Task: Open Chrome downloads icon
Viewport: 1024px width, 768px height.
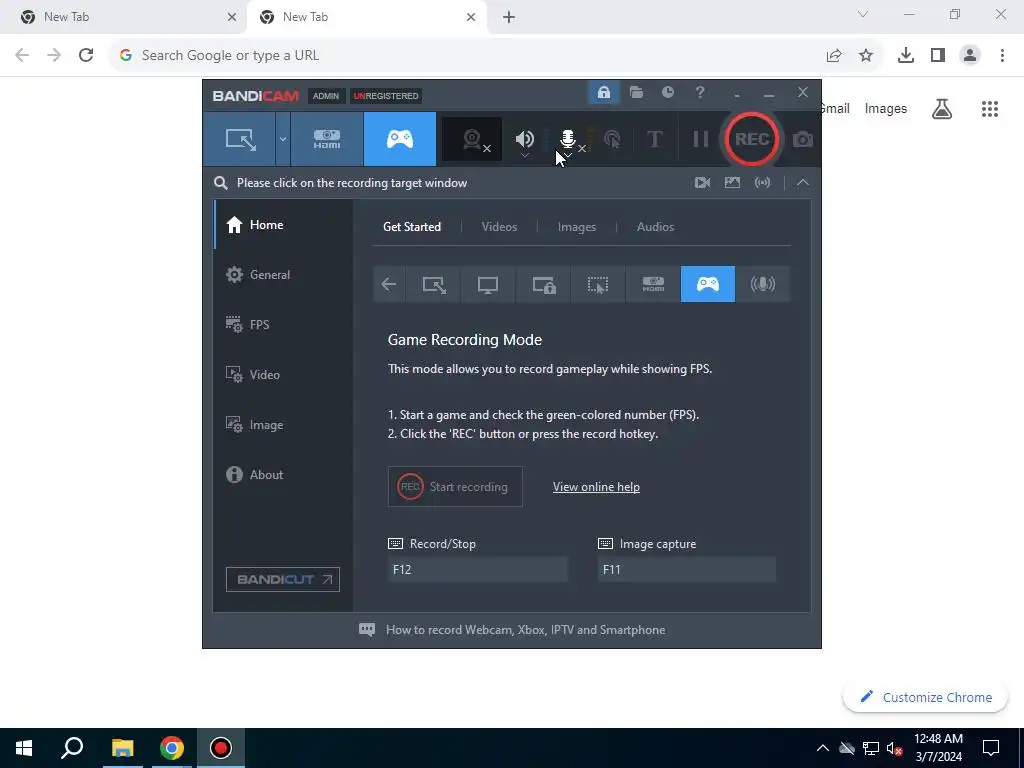Action: coord(906,56)
